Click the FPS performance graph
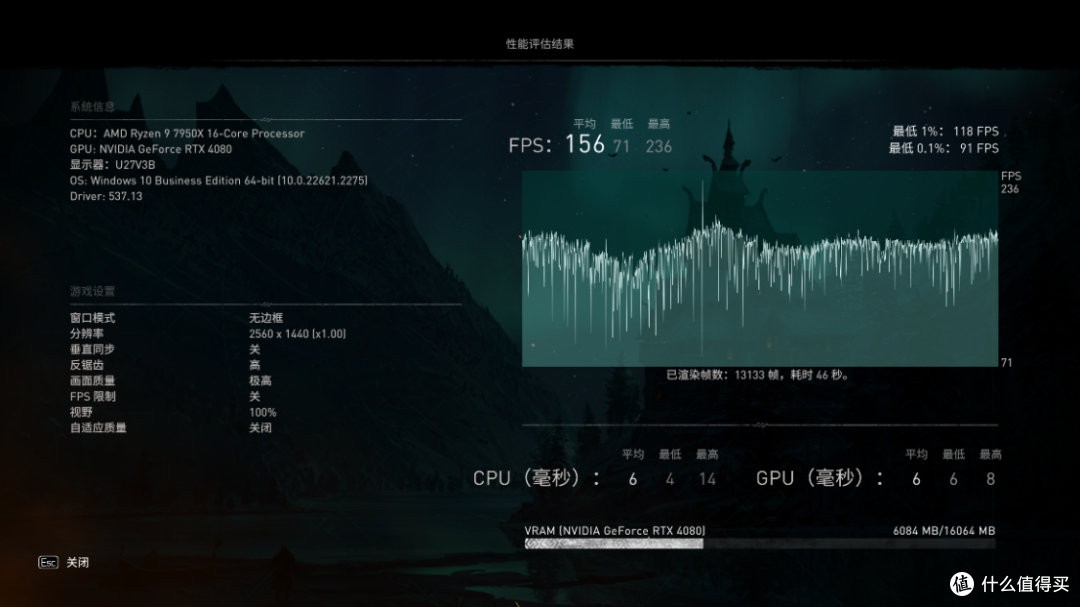The height and width of the screenshot is (607, 1080). (x=760, y=269)
